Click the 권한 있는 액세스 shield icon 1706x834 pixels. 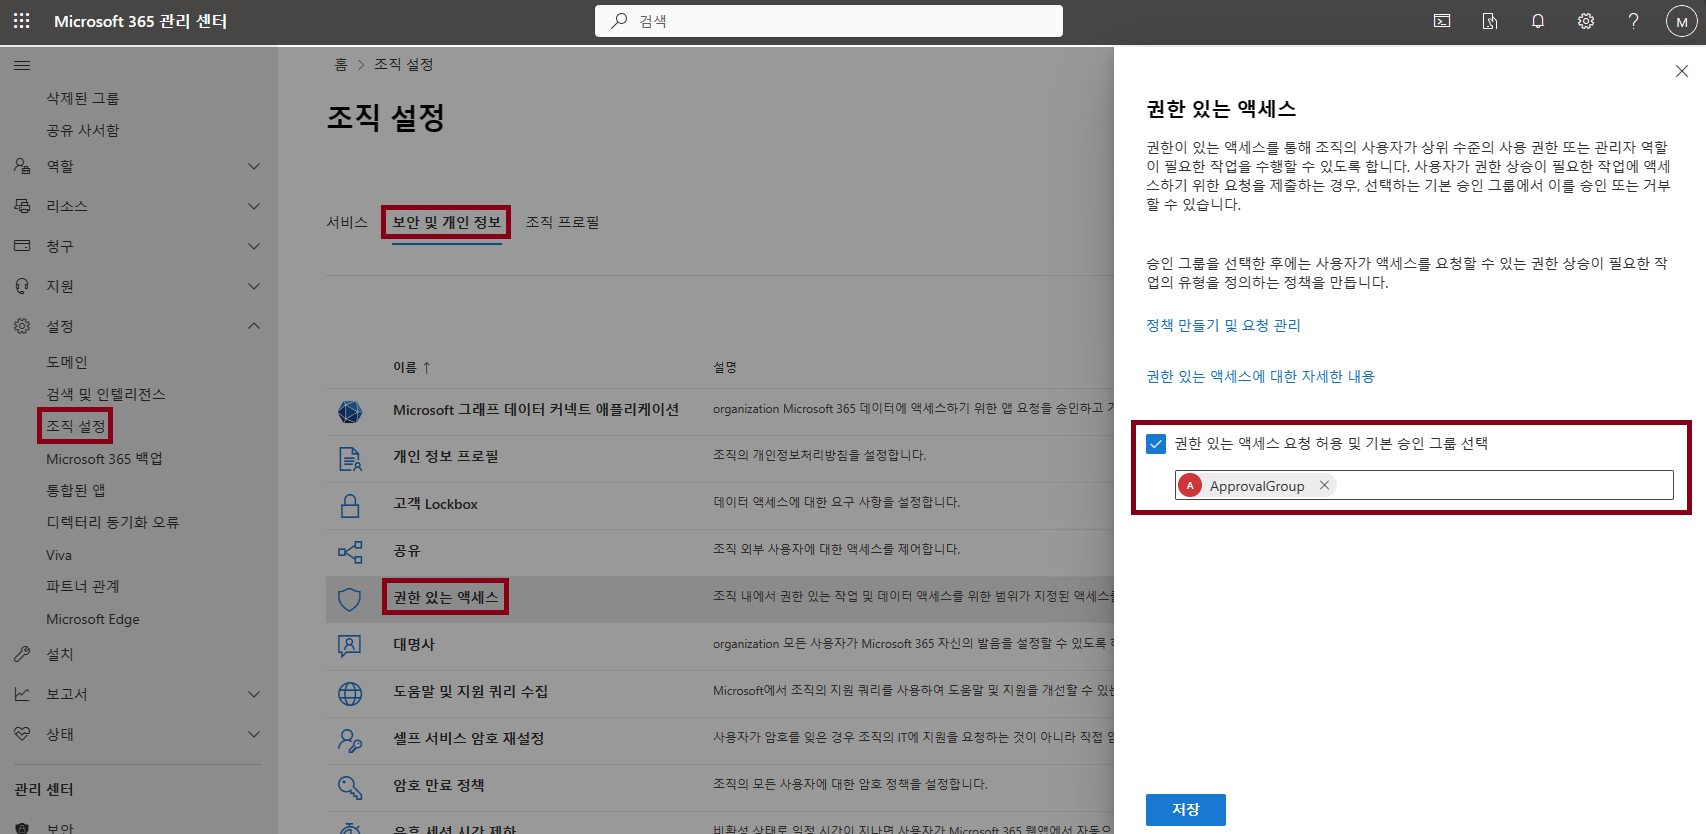(x=349, y=599)
